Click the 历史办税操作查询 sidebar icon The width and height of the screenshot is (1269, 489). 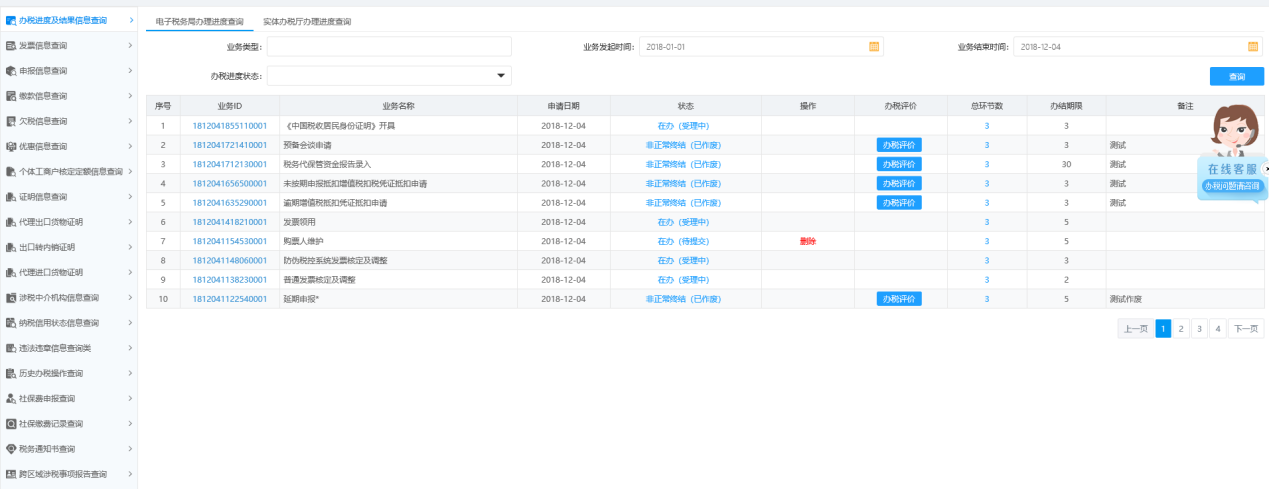click(x=11, y=373)
